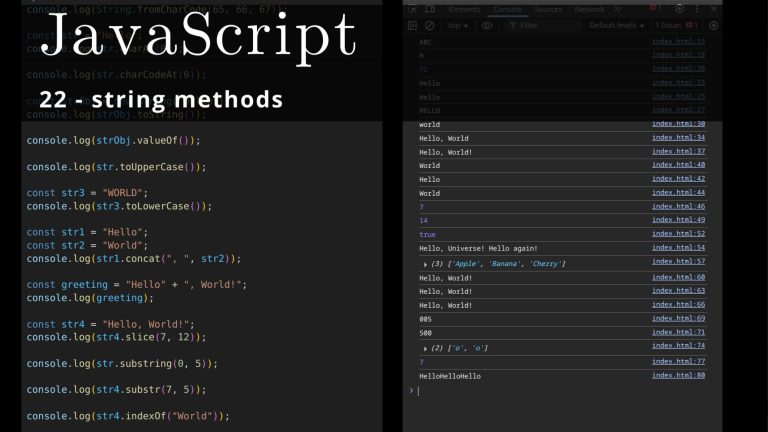Open source link index.html:42

coord(678,179)
